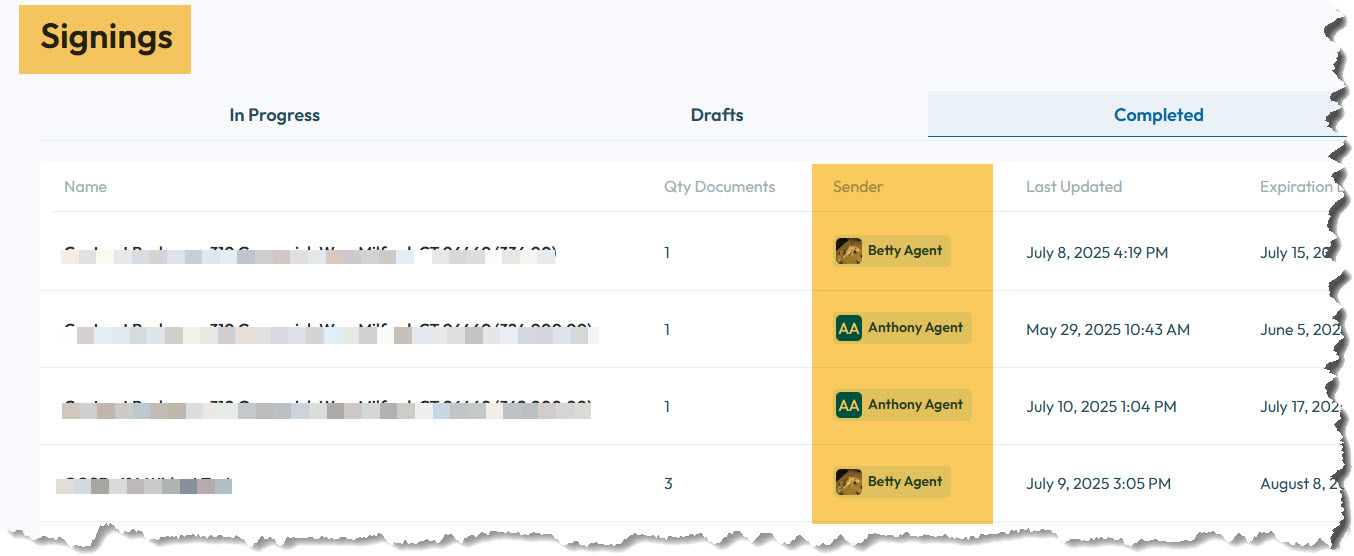This screenshot has height=556, width=1354.
Task: Click the AA avatar beside July 10 signing
Action: (848, 405)
